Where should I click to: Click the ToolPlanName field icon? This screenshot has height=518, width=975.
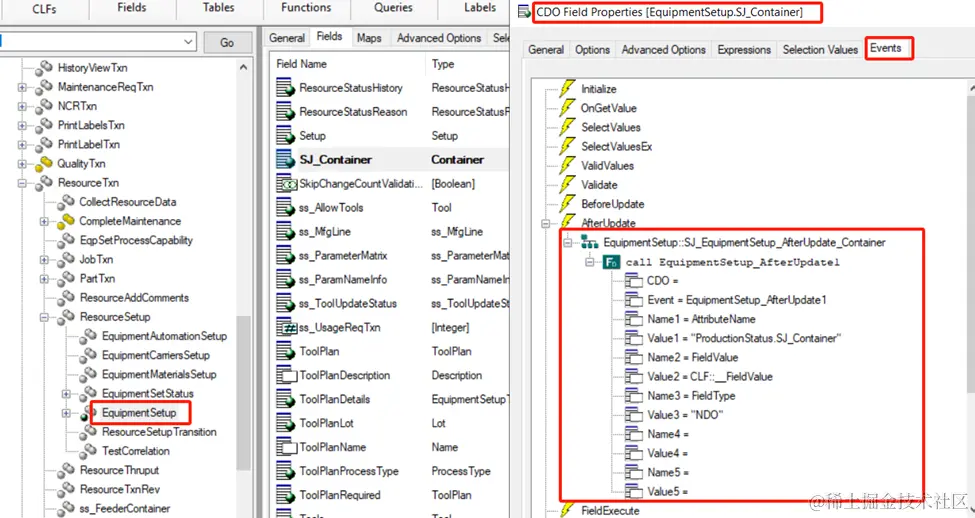click(x=286, y=447)
